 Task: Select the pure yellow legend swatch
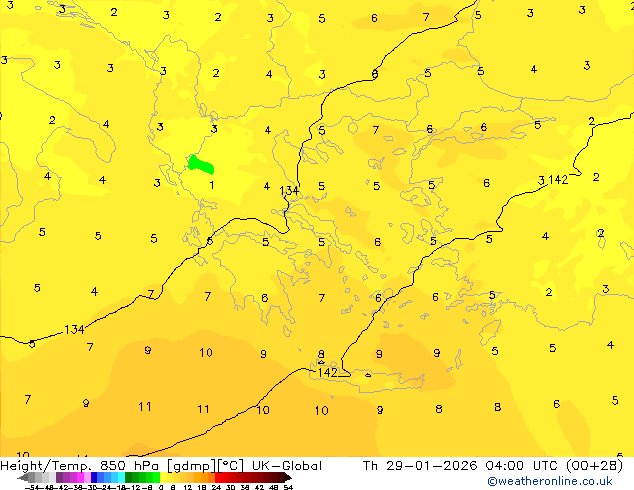click(163, 477)
